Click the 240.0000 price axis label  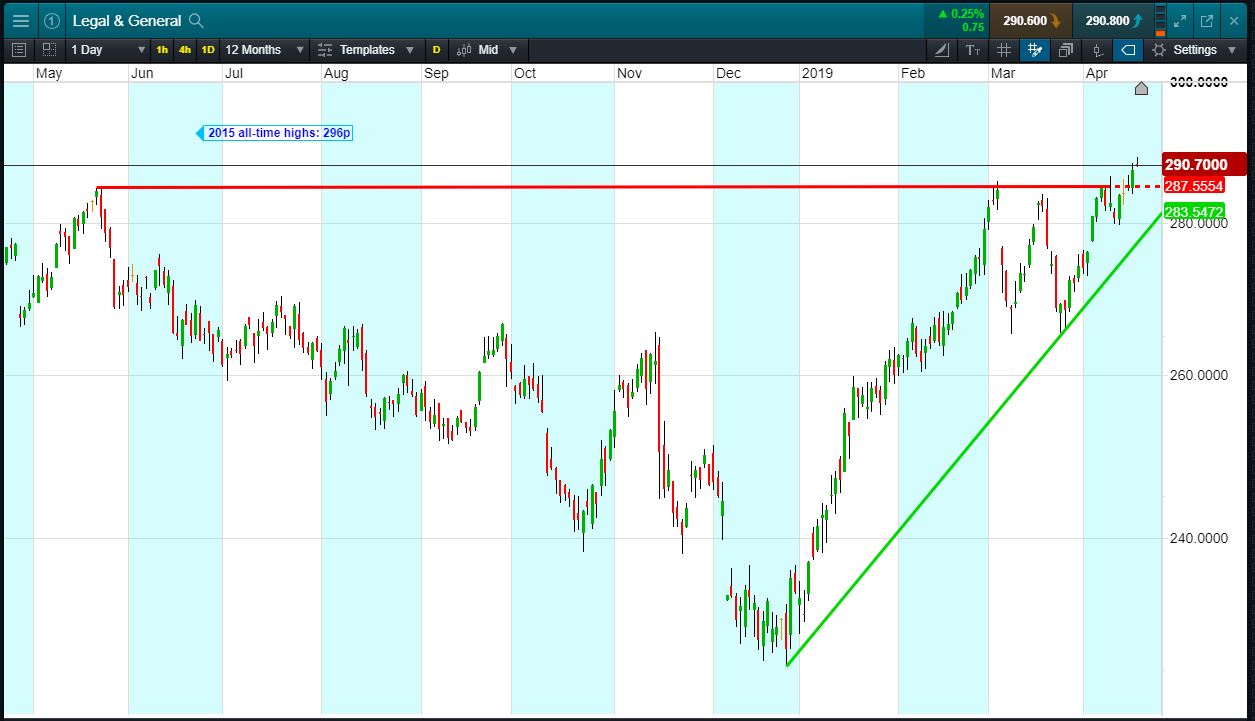point(1198,538)
